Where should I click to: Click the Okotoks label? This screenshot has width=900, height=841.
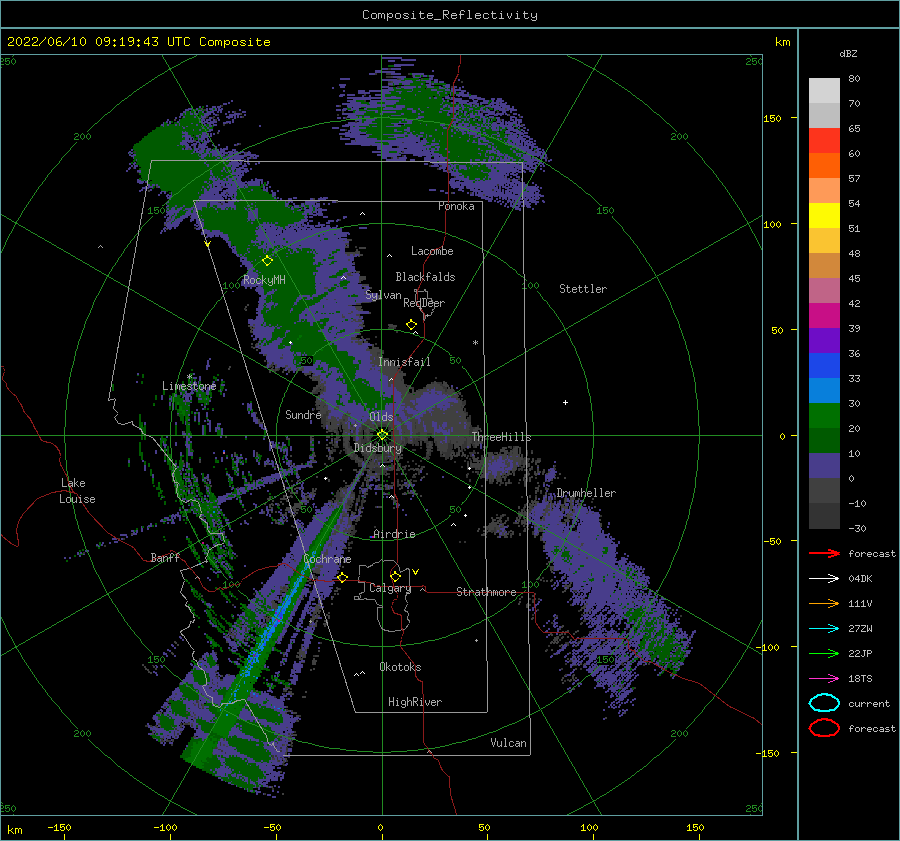[400, 667]
